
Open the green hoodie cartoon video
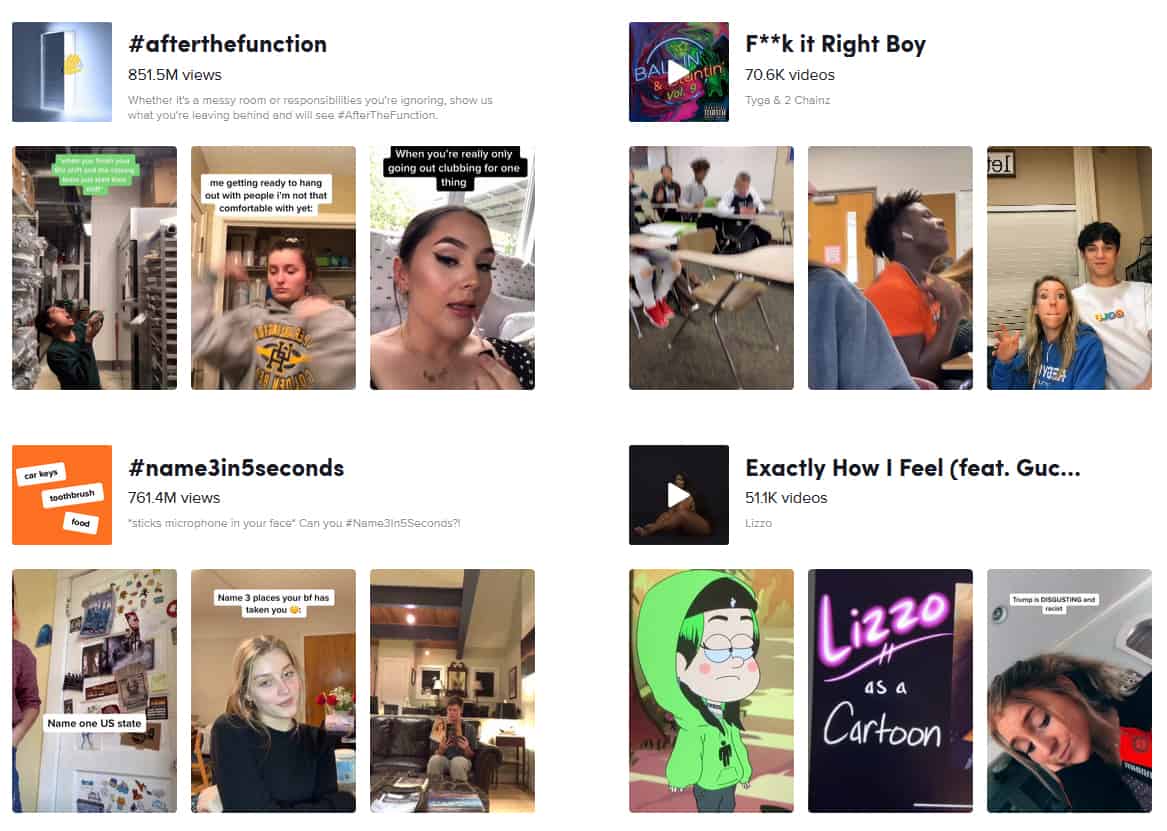[x=711, y=690]
